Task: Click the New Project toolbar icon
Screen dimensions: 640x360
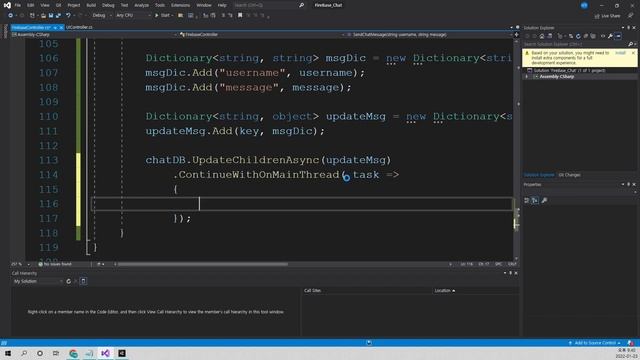Action: point(32,16)
